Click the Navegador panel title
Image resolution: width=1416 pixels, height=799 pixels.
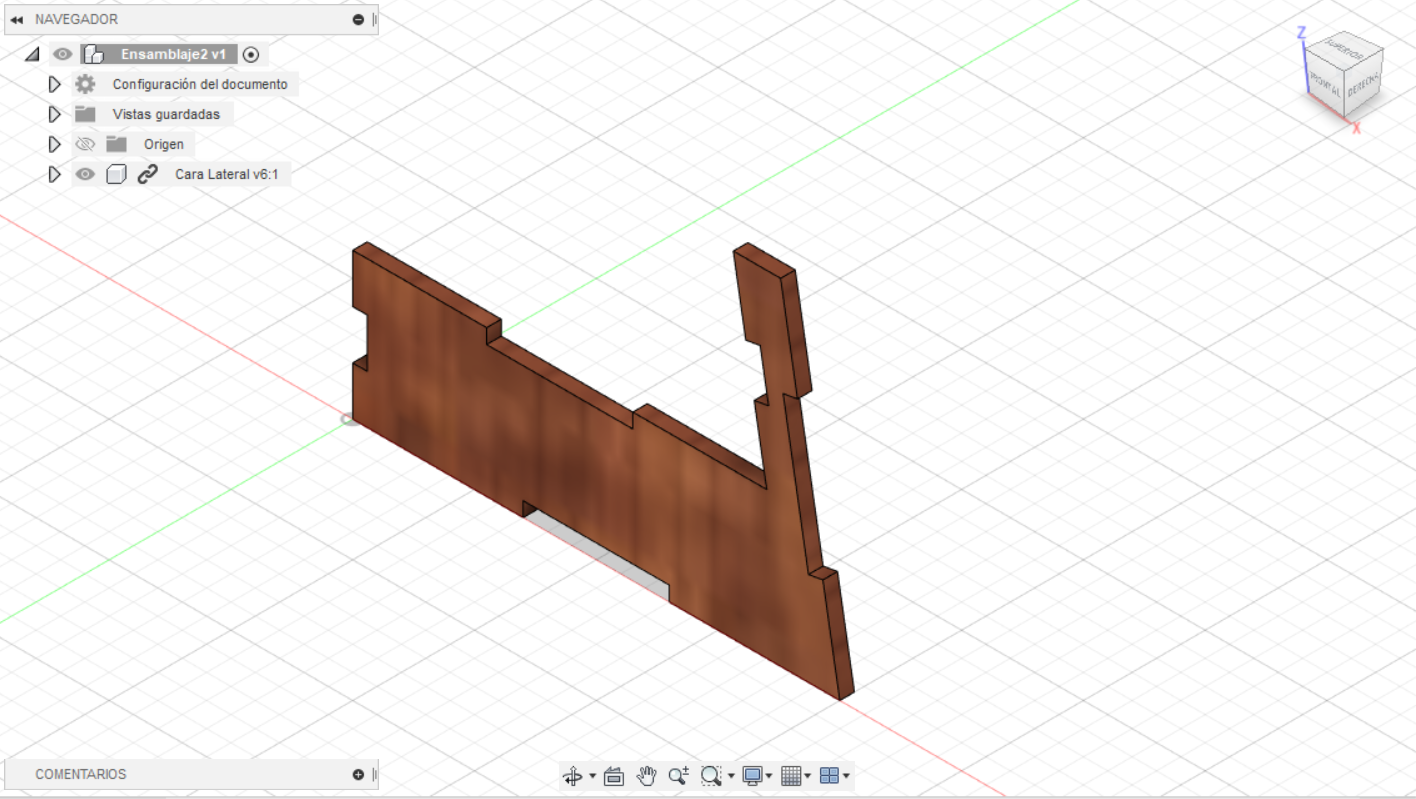pos(76,19)
